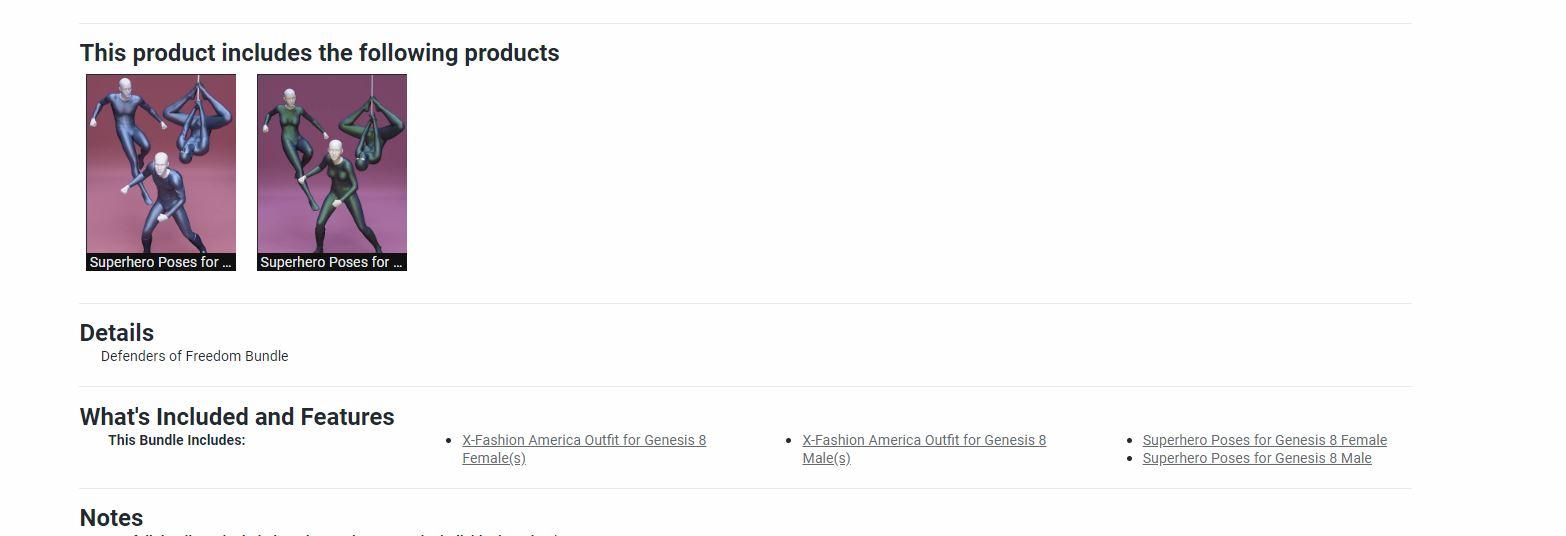This screenshot has height=536, width=1566.
Task: Click the "Defenders of Freedom Bundle" text
Action: (x=194, y=356)
